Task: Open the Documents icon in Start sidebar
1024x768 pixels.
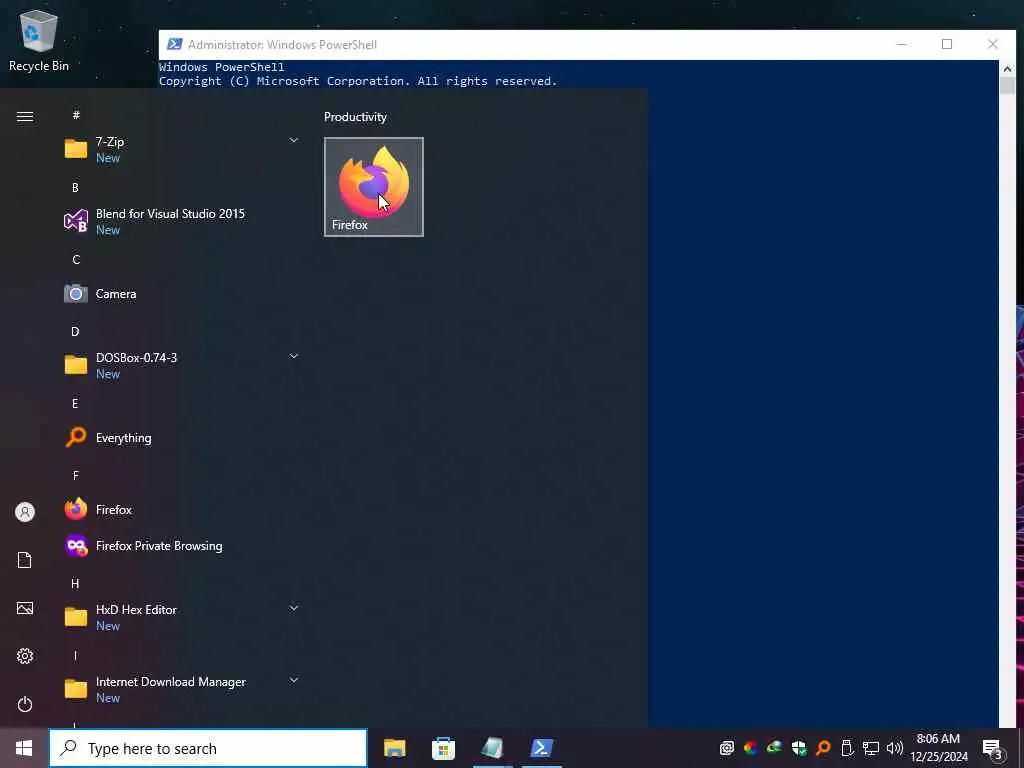Action: (25, 560)
